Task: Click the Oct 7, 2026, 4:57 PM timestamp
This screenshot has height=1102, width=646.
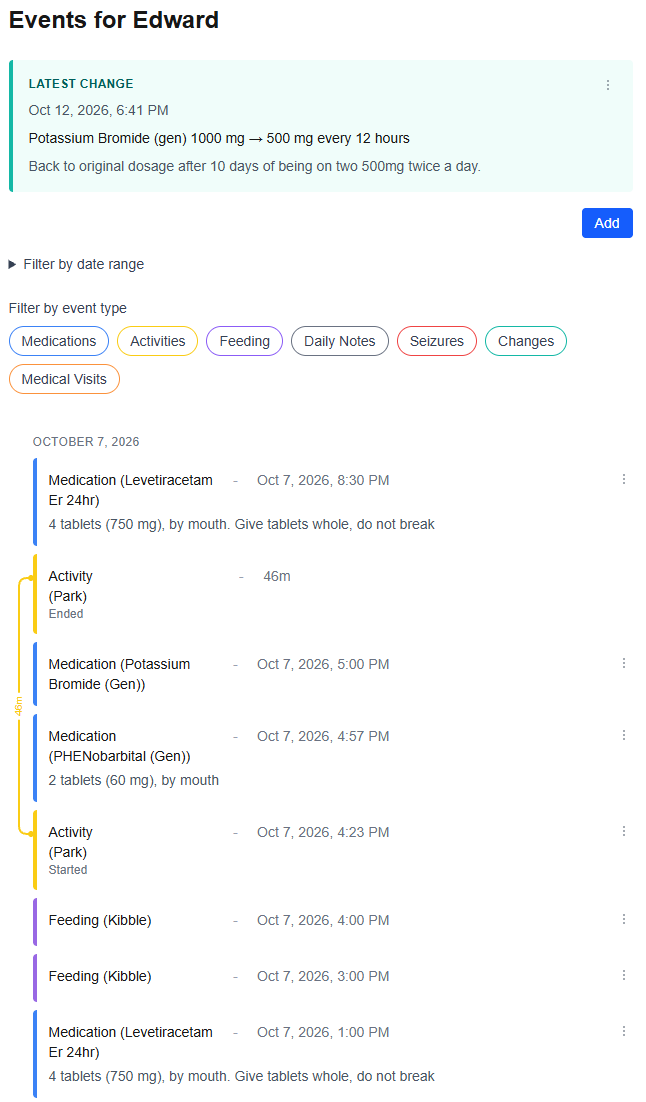Action: click(x=323, y=737)
